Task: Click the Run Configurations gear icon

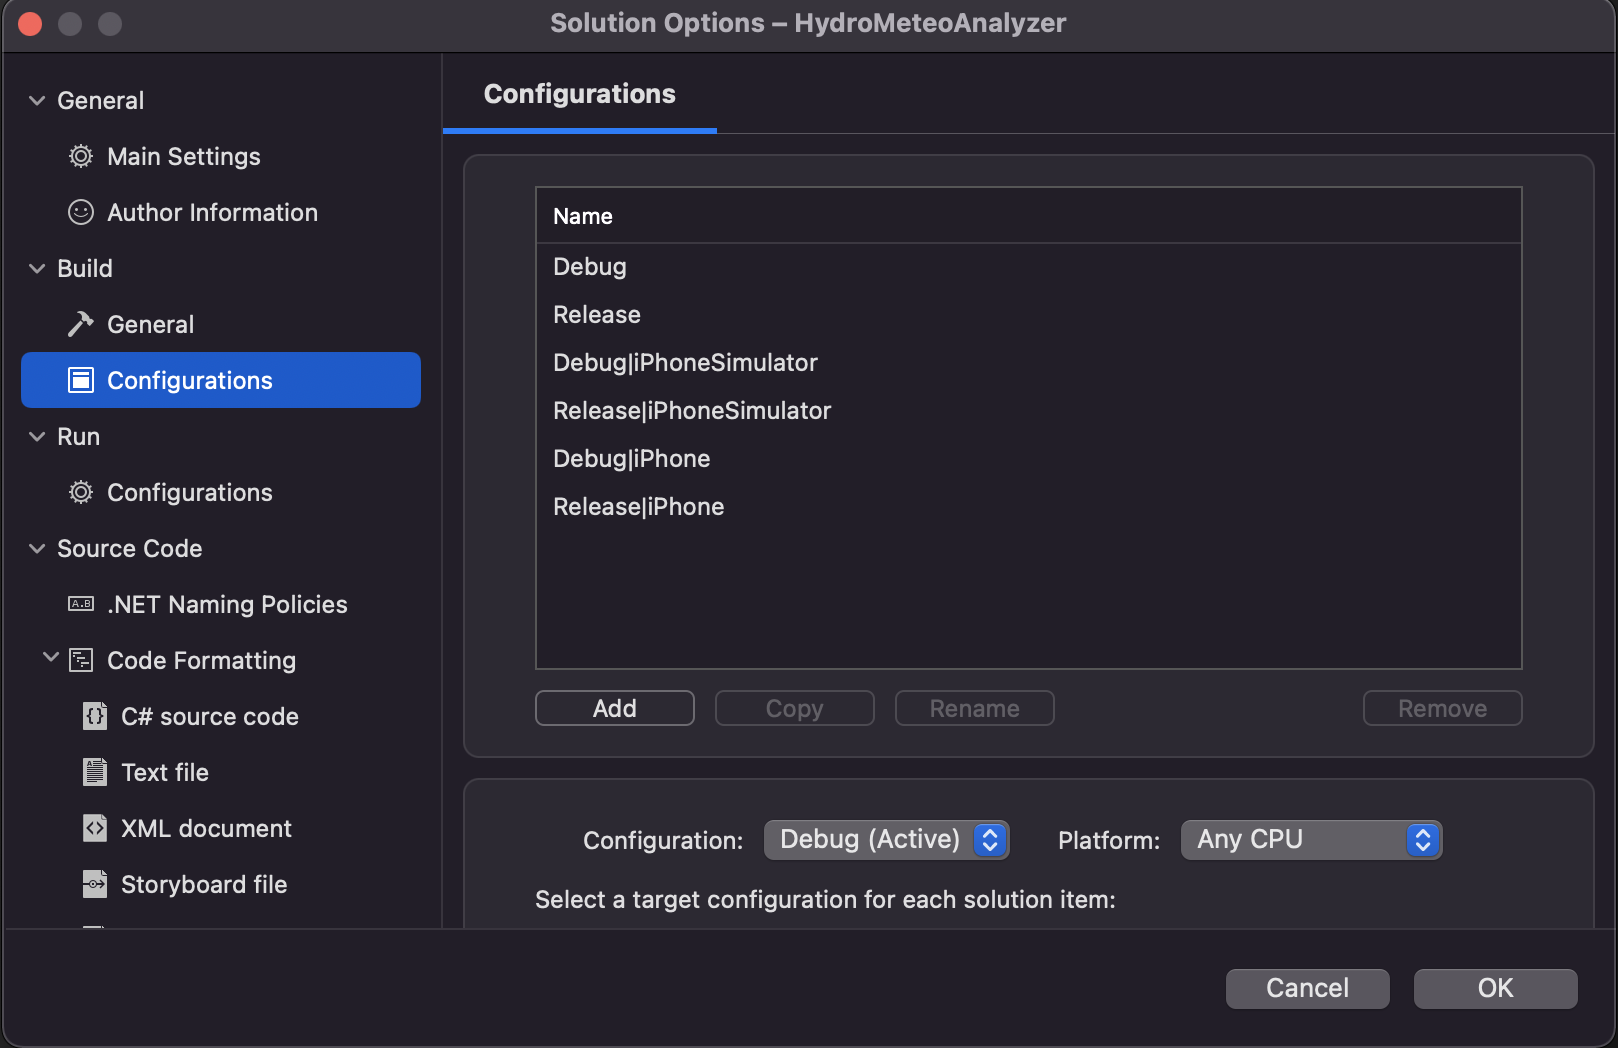Action: point(81,493)
